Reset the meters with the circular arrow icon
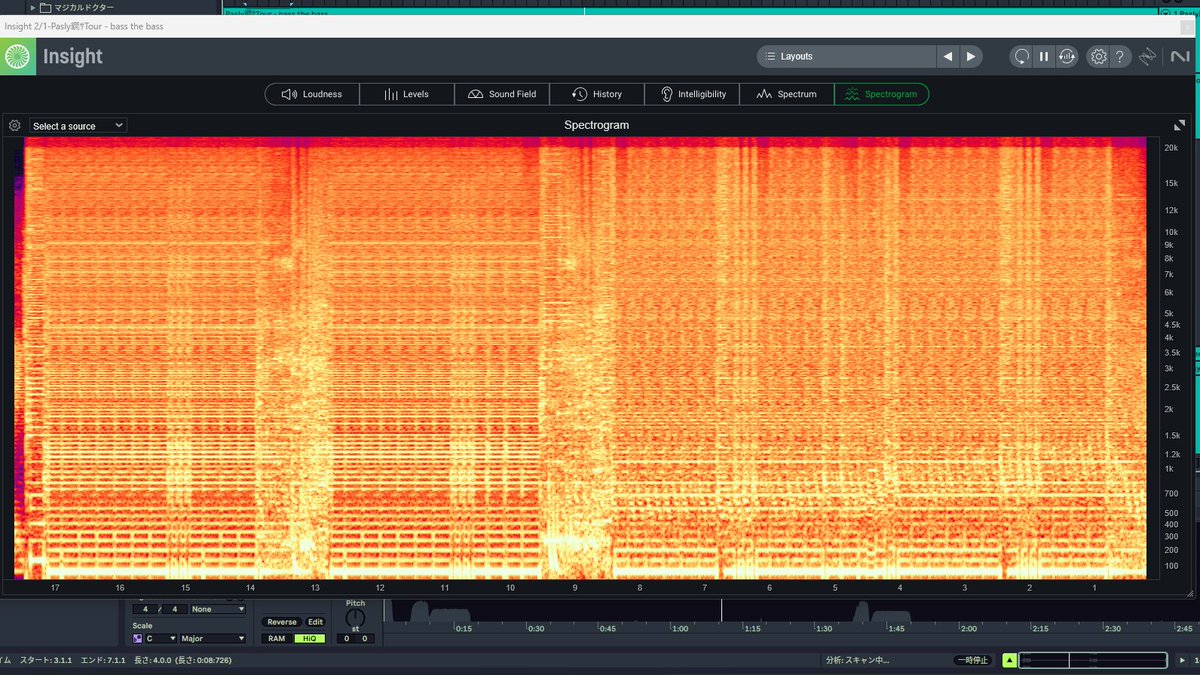1200x675 pixels. coord(1021,57)
